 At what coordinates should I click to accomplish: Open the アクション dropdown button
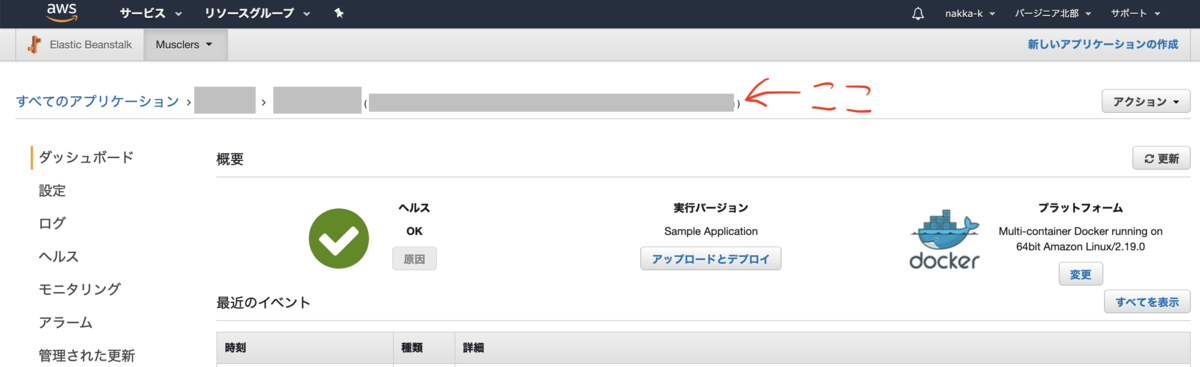[1146, 101]
